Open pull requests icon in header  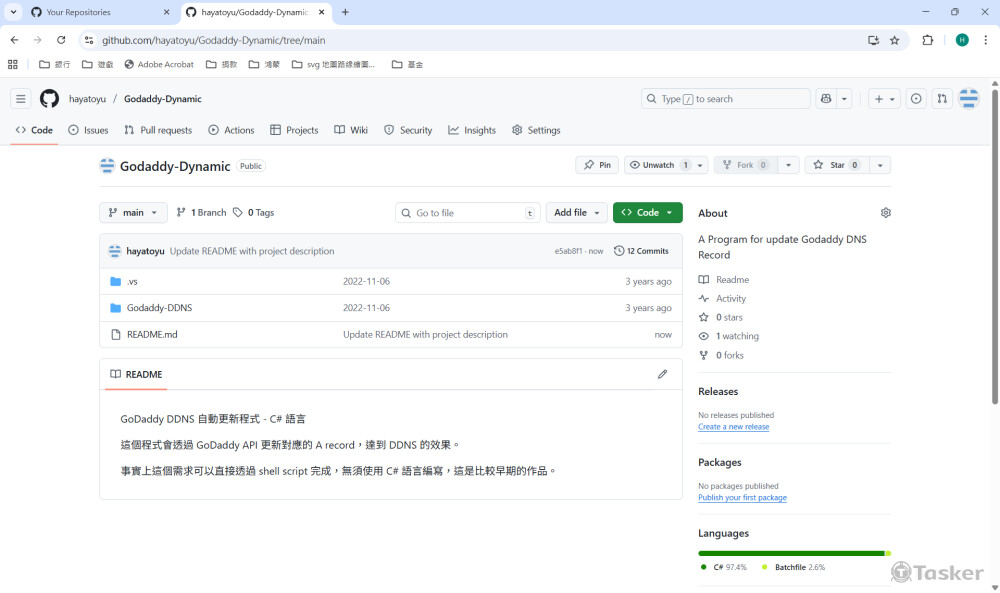coord(942,99)
